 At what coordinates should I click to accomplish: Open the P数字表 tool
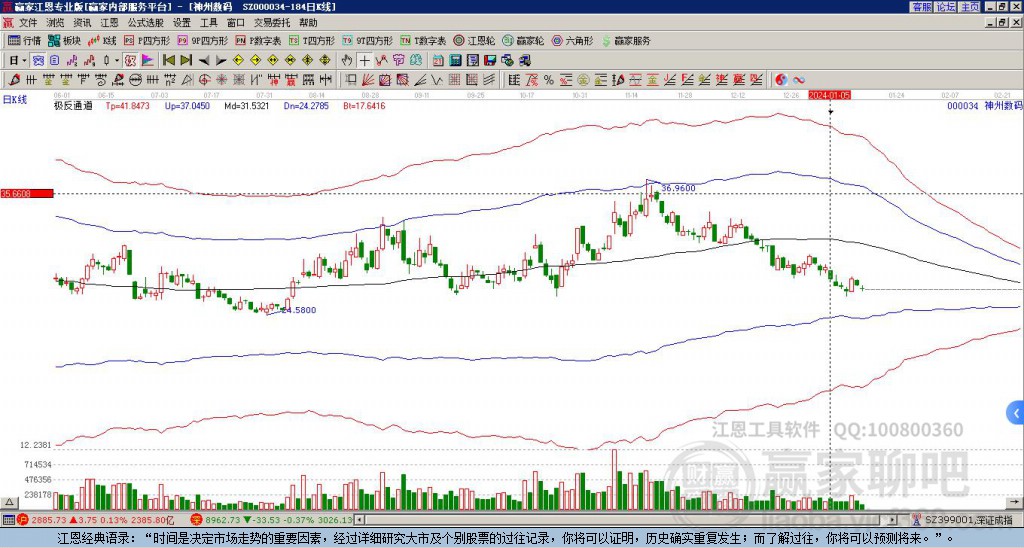[x=258, y=40]
